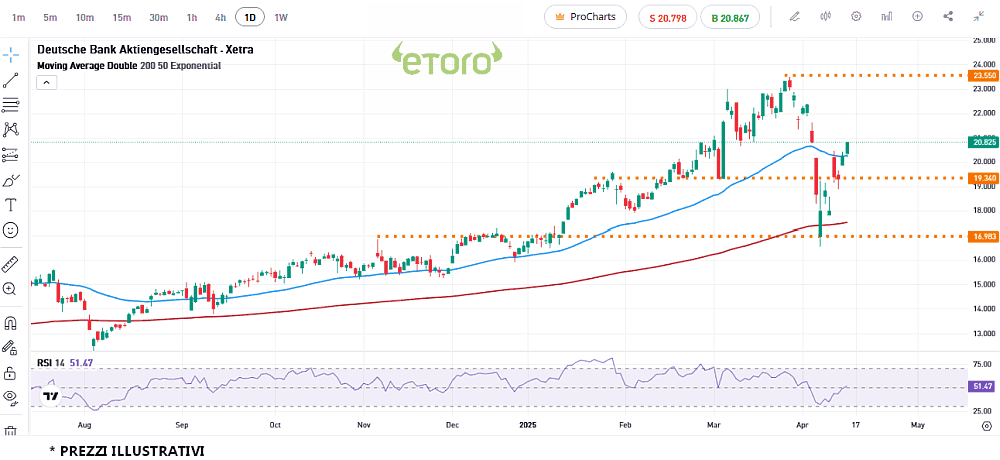This screenshot has height=460, width=1000.
Task: Select the ruler measure tool
Action: tap(10, 263)
